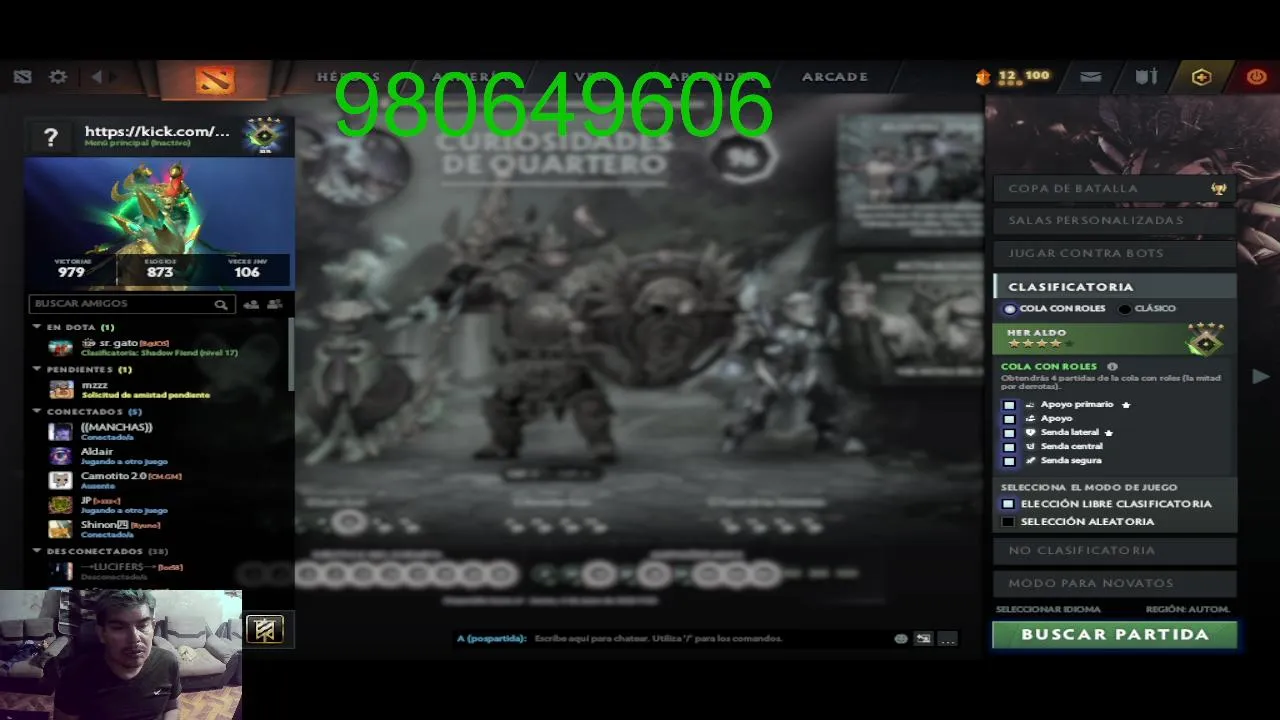Click the friends list scrollbar

[291, 355]
